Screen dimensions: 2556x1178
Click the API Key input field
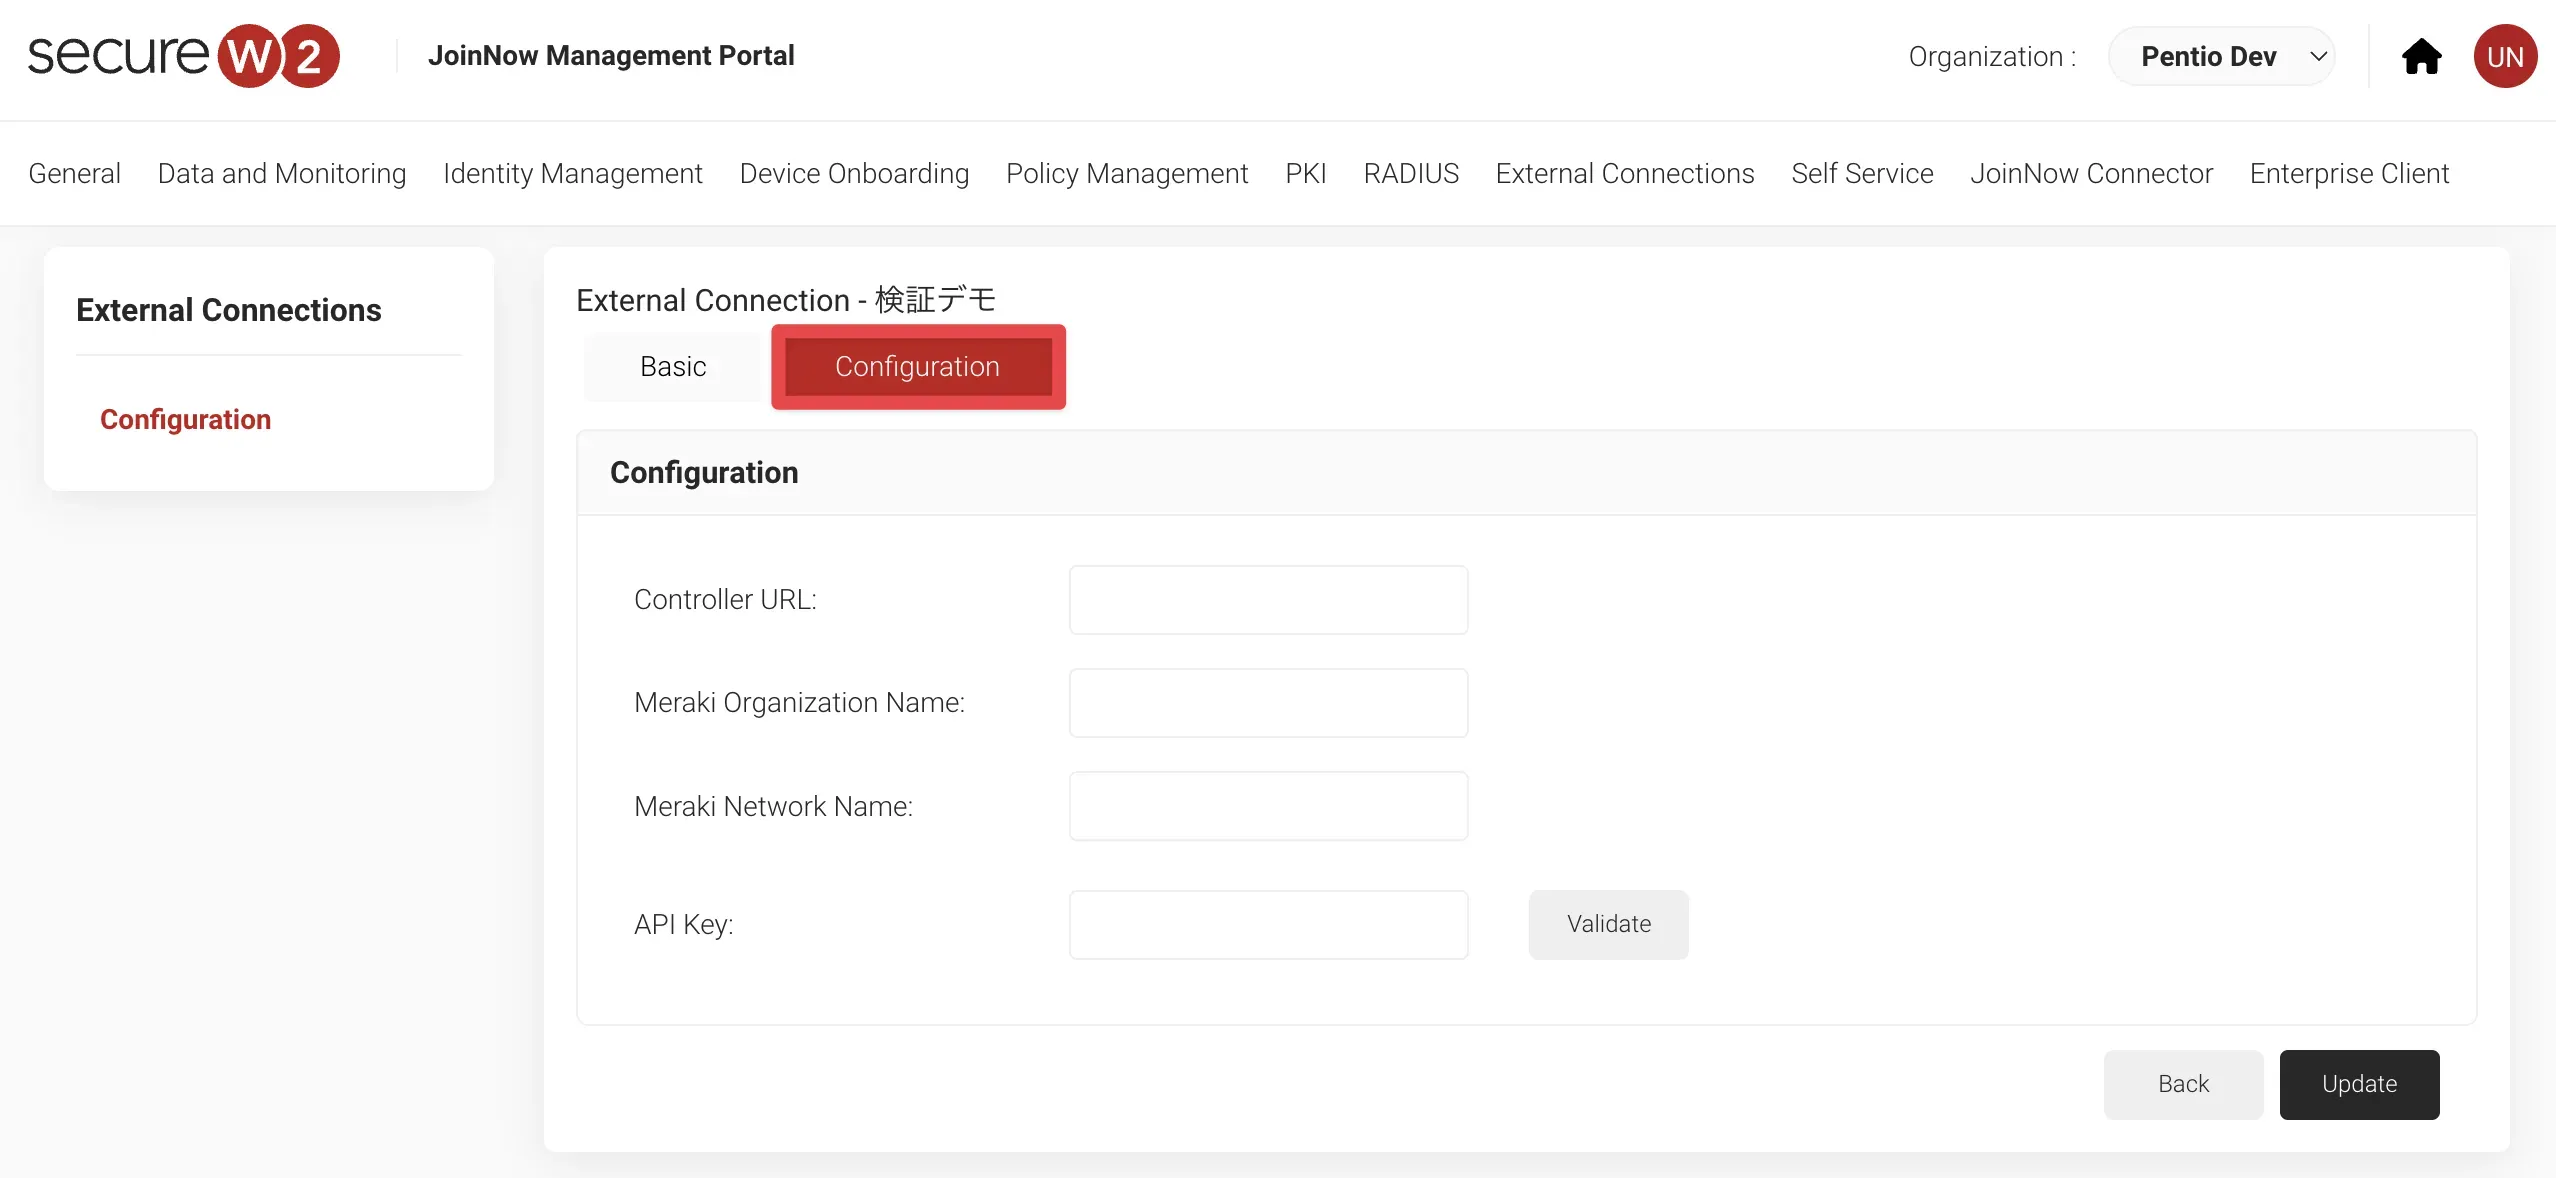coord(1268,925)
